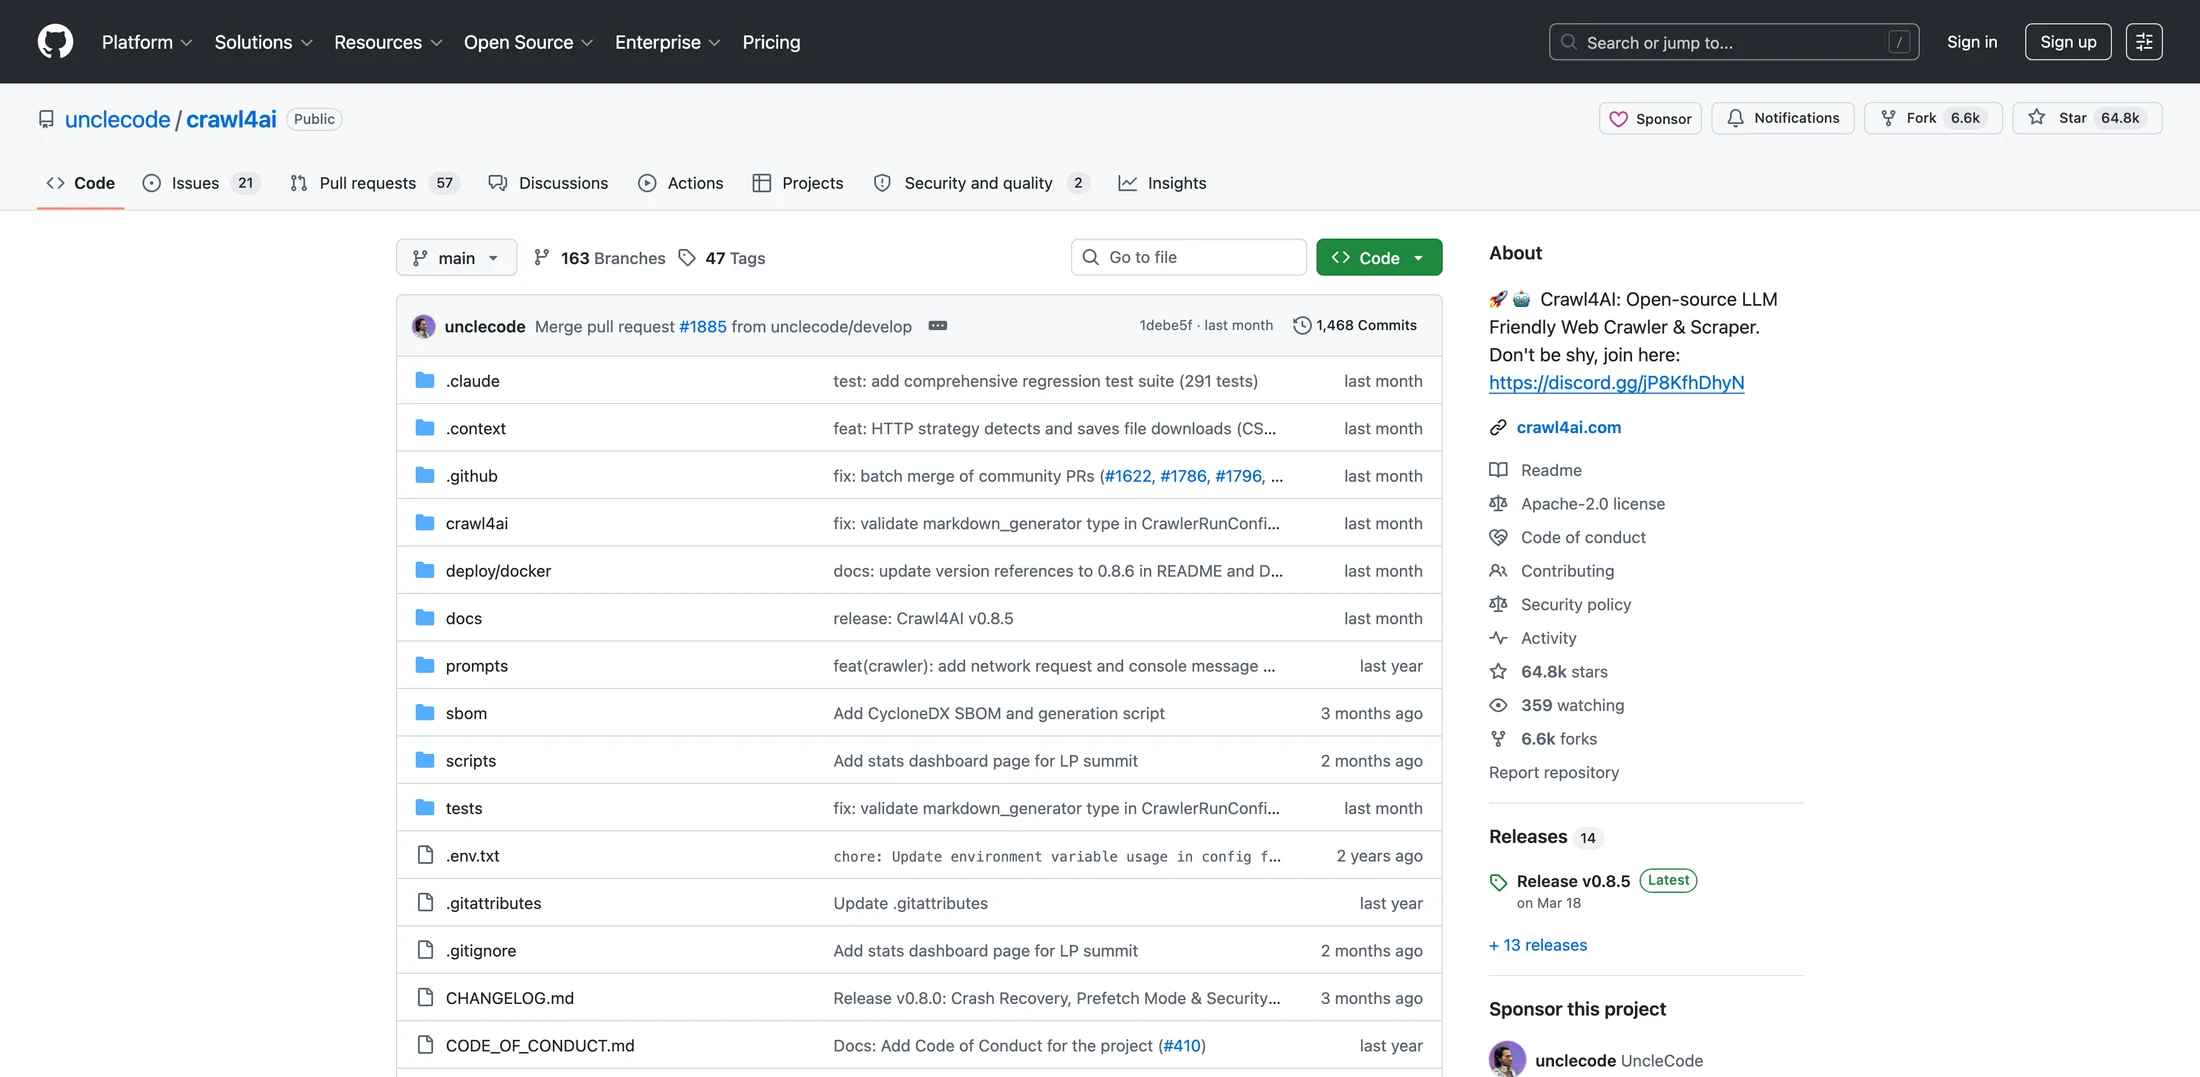Expand the main branch dropdown
Viewport: 2200px width, 1077px height.
[457, 257]
